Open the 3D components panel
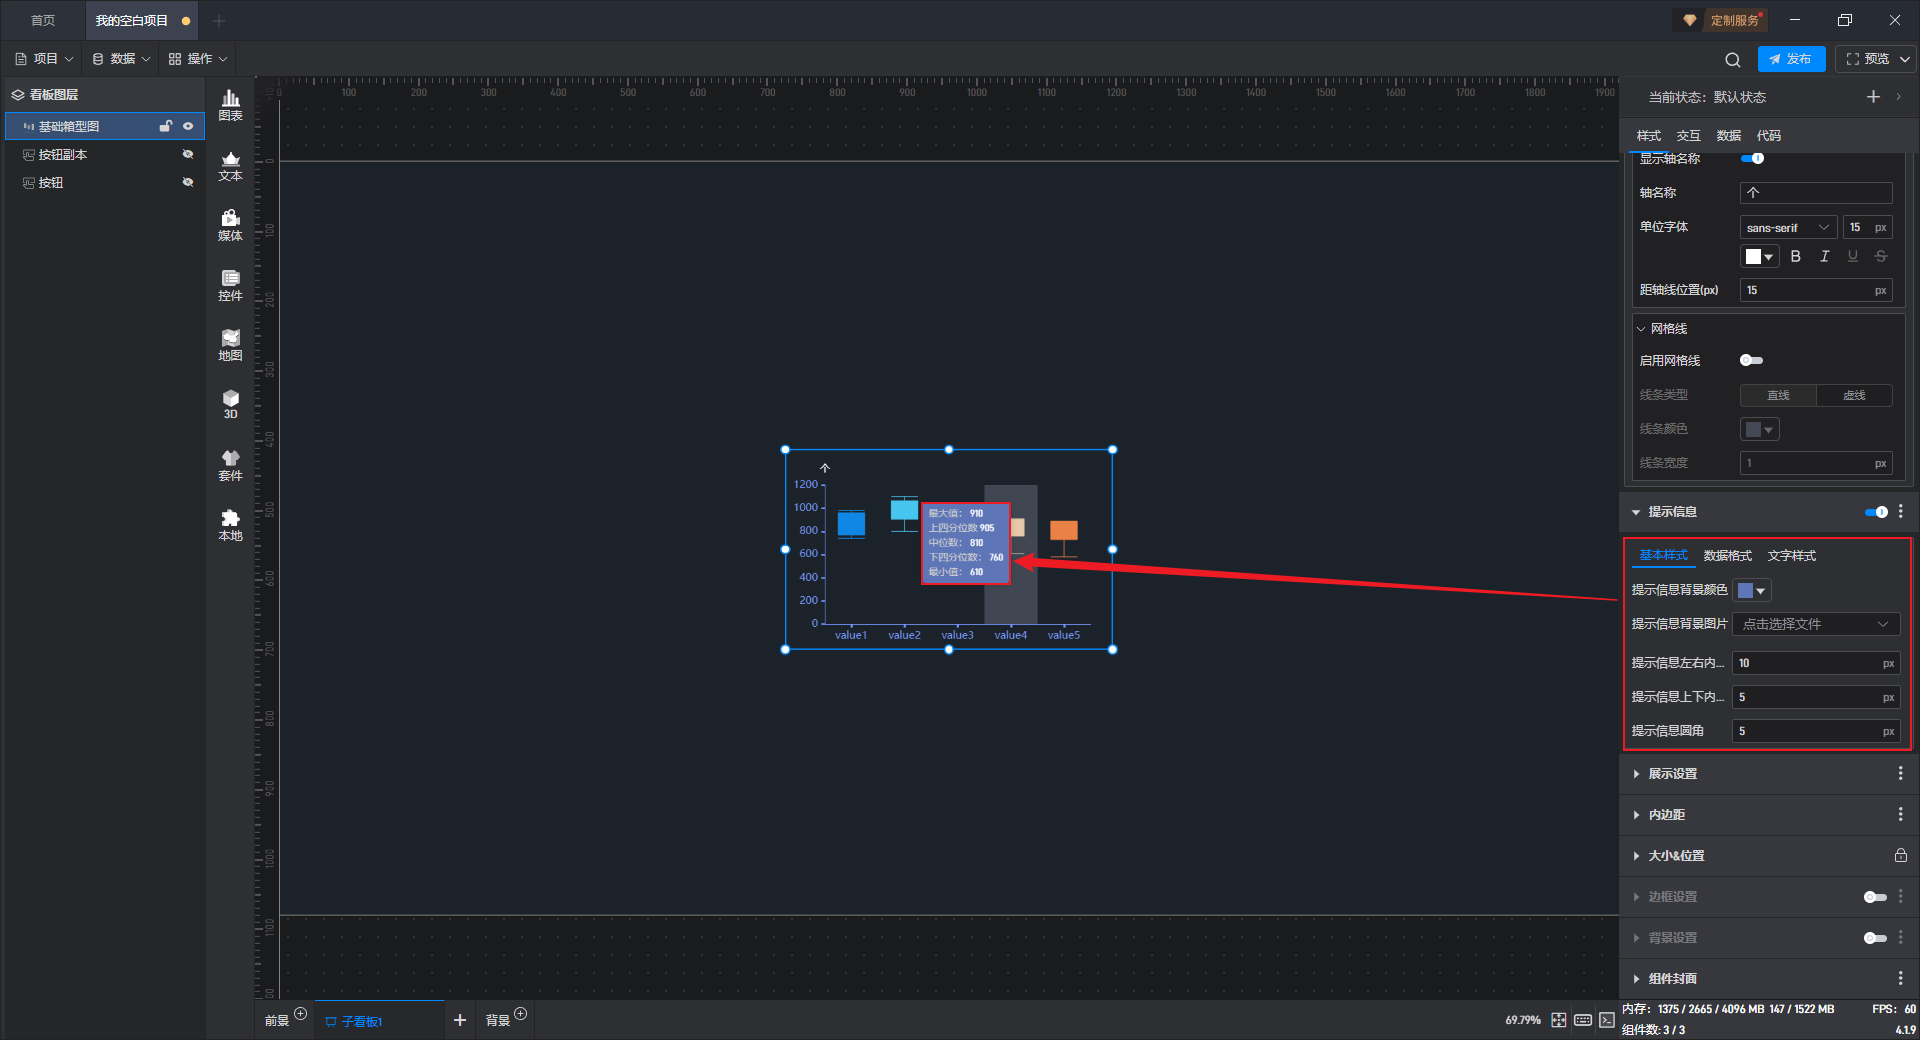The height and width of the screenshot is (1040, 1920). click(230, 404)
